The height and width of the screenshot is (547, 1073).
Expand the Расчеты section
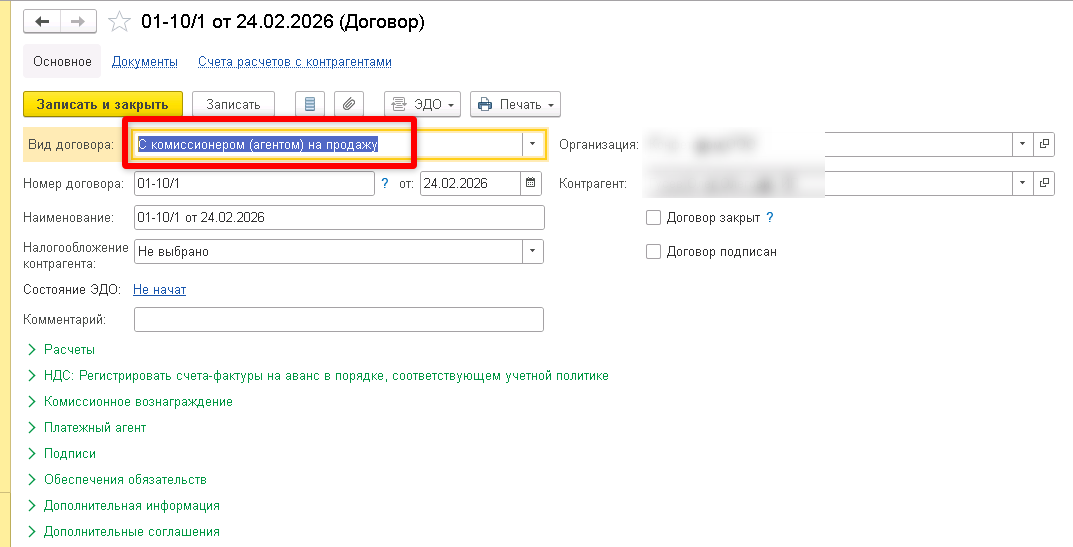click(x=61, y=350)
